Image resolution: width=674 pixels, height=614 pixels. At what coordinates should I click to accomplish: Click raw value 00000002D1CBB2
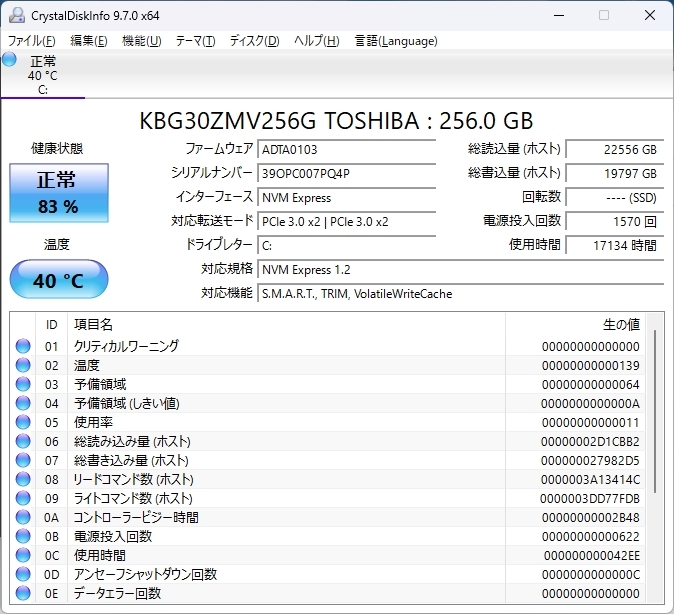[x=590, y=442]
